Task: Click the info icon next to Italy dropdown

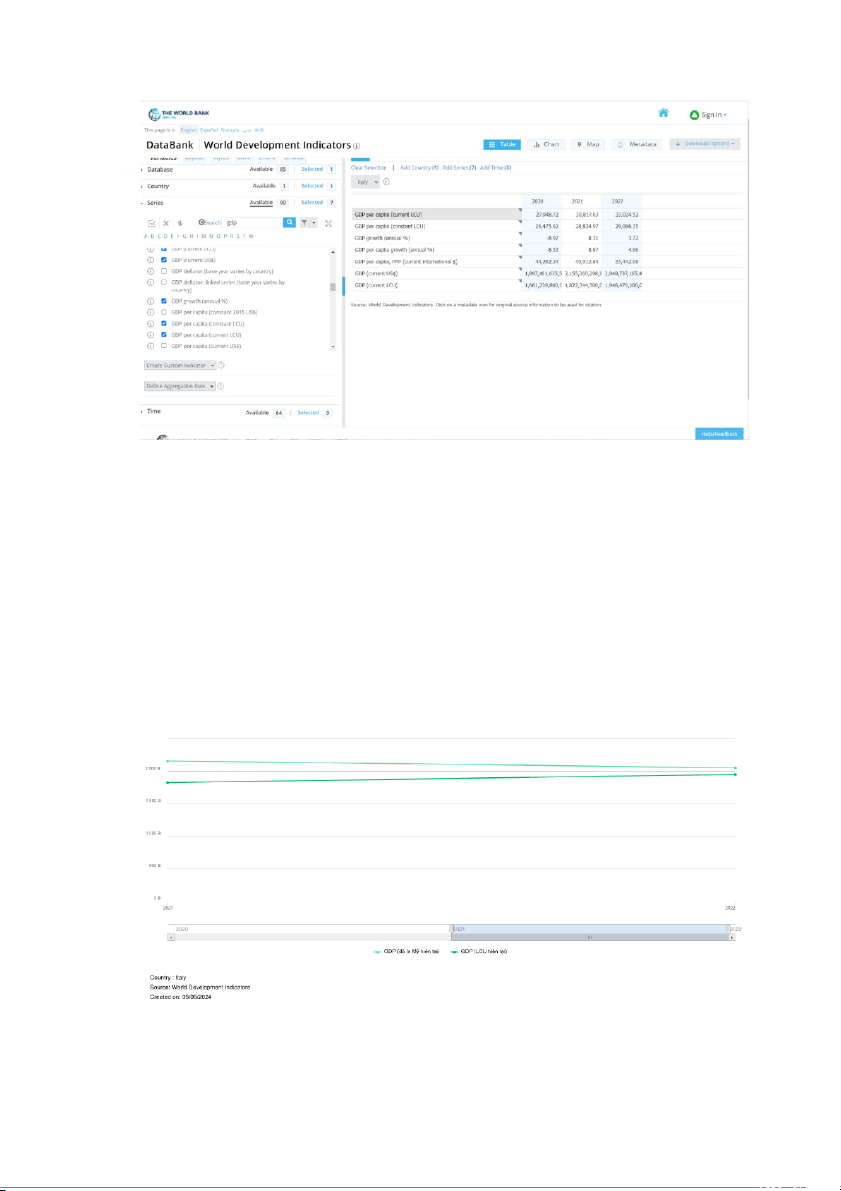Action: [x=386, y=182]
